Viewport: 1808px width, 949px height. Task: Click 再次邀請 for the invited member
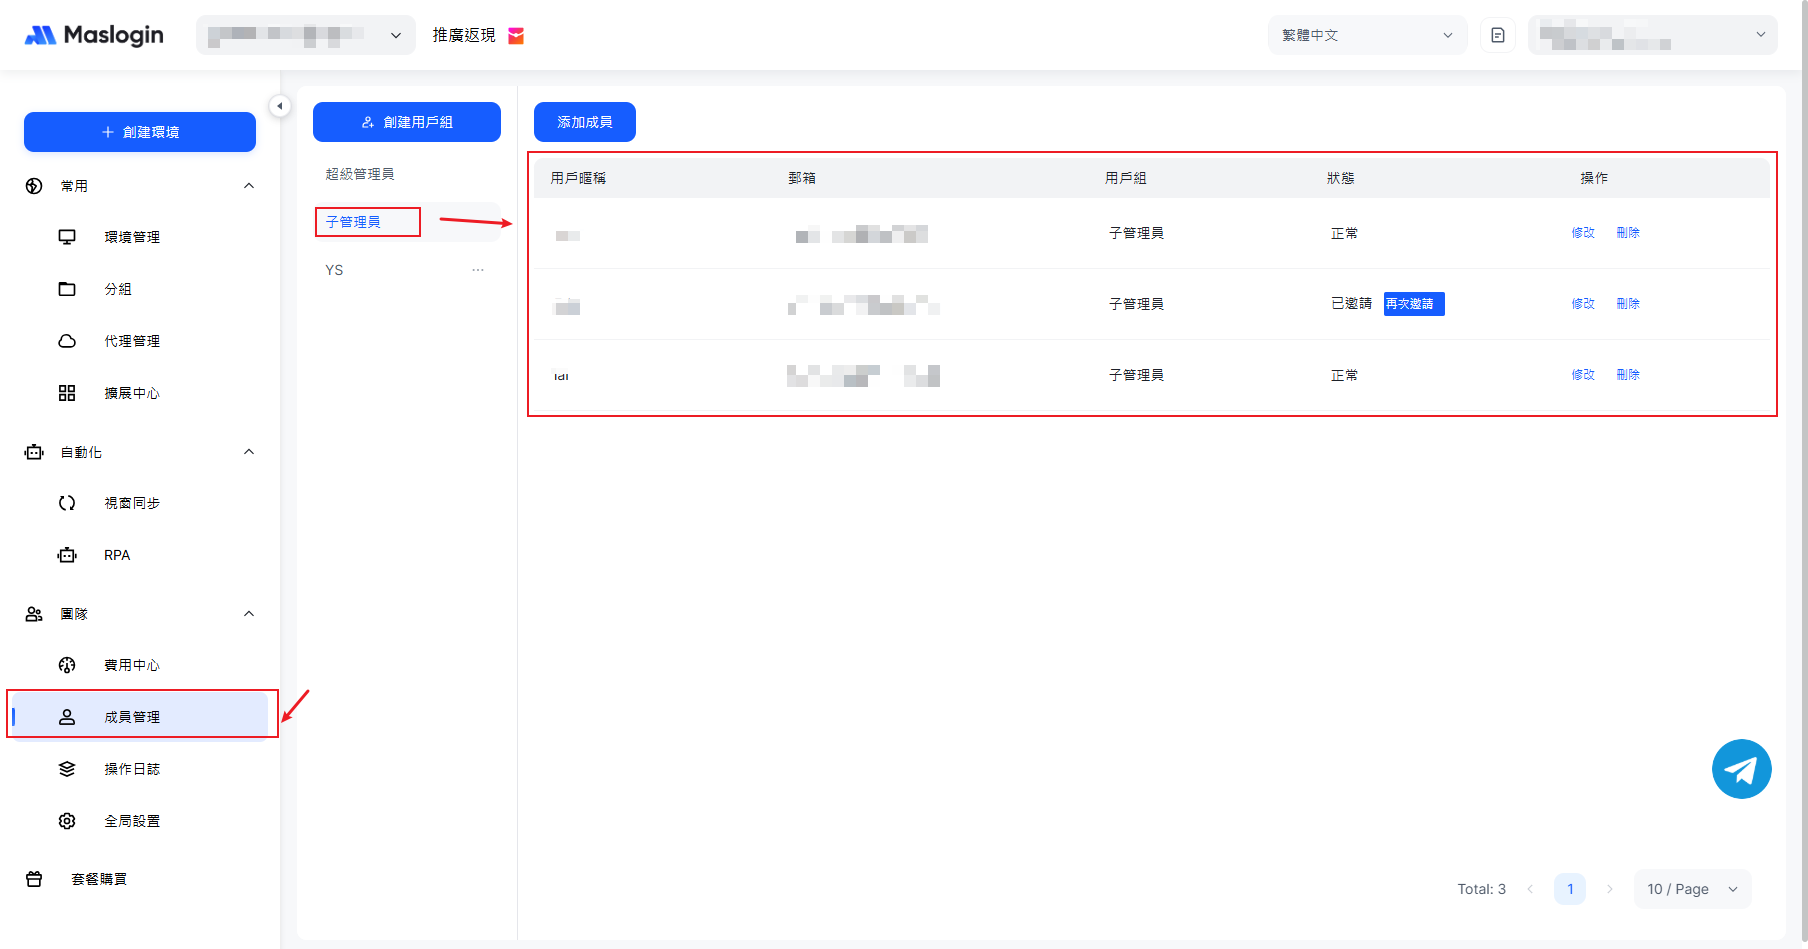(x=1413, y=304)
